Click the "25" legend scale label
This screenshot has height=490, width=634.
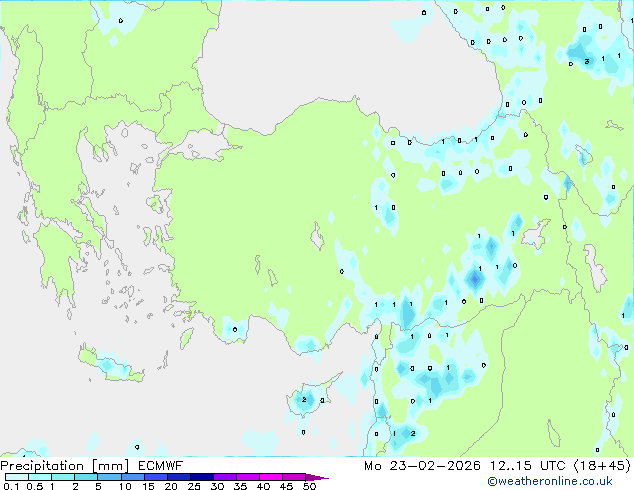pyautogui.click(x=194, y=486)
